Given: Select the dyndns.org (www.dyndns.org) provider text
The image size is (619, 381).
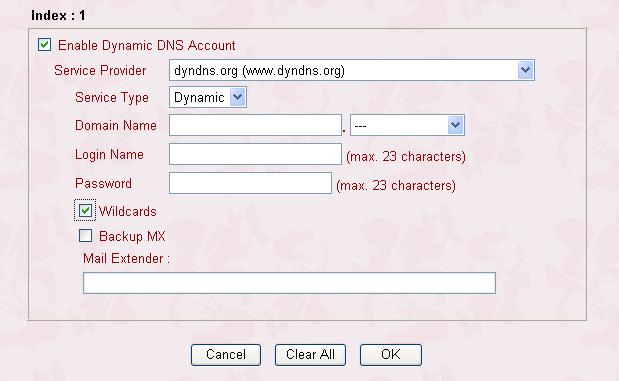Looking at the screenshot, I should pyautogui.click(x=259, y=71).
